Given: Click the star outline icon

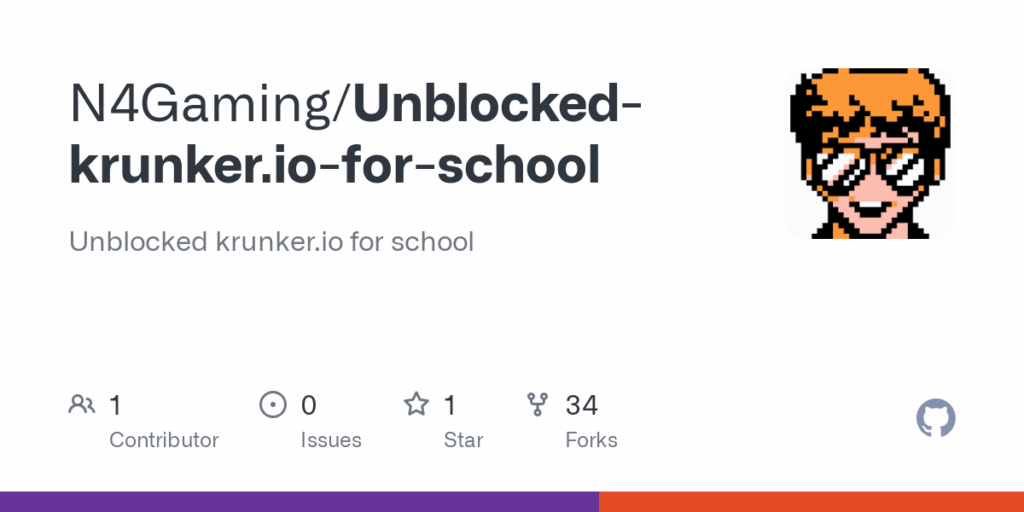Looking at the screenshot, I should 416,405.
